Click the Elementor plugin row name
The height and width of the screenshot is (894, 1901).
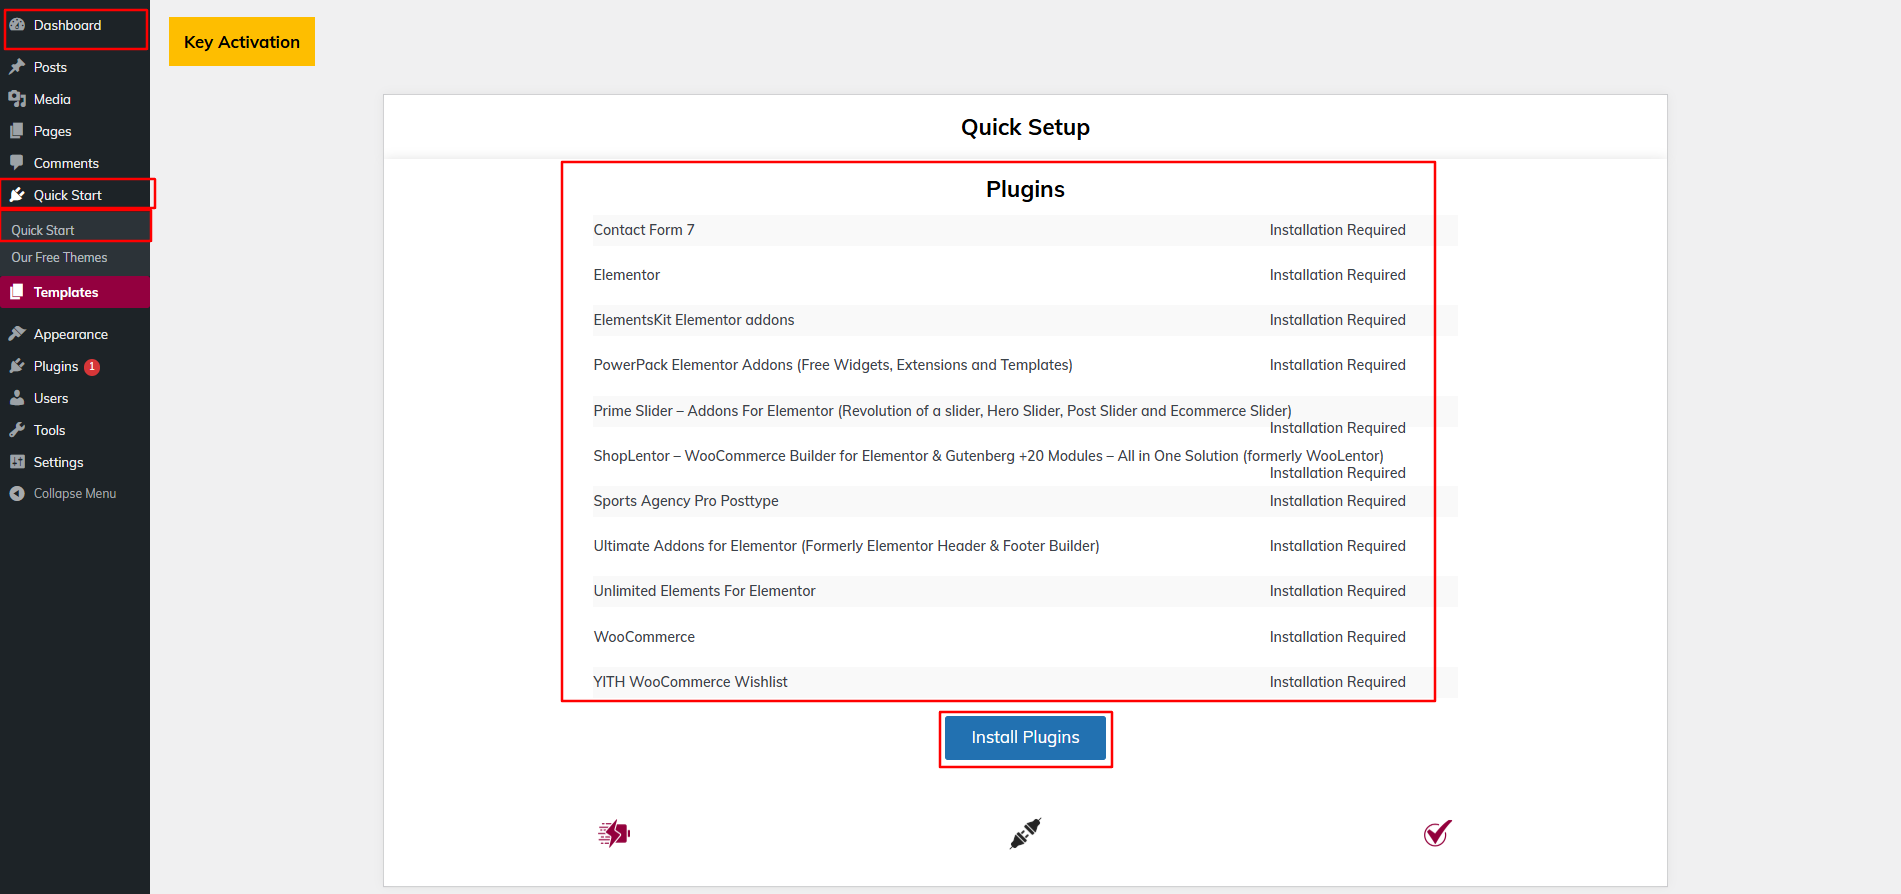tap(627, 275)
